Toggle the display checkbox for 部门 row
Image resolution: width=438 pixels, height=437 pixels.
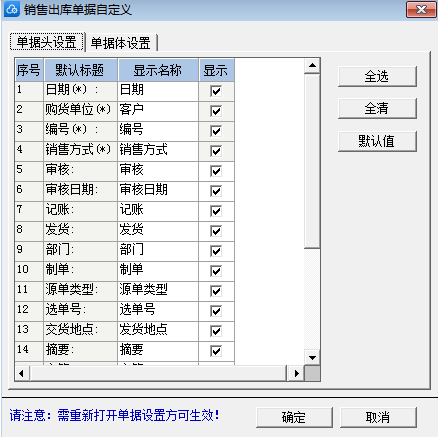click(x=216, y=251)
